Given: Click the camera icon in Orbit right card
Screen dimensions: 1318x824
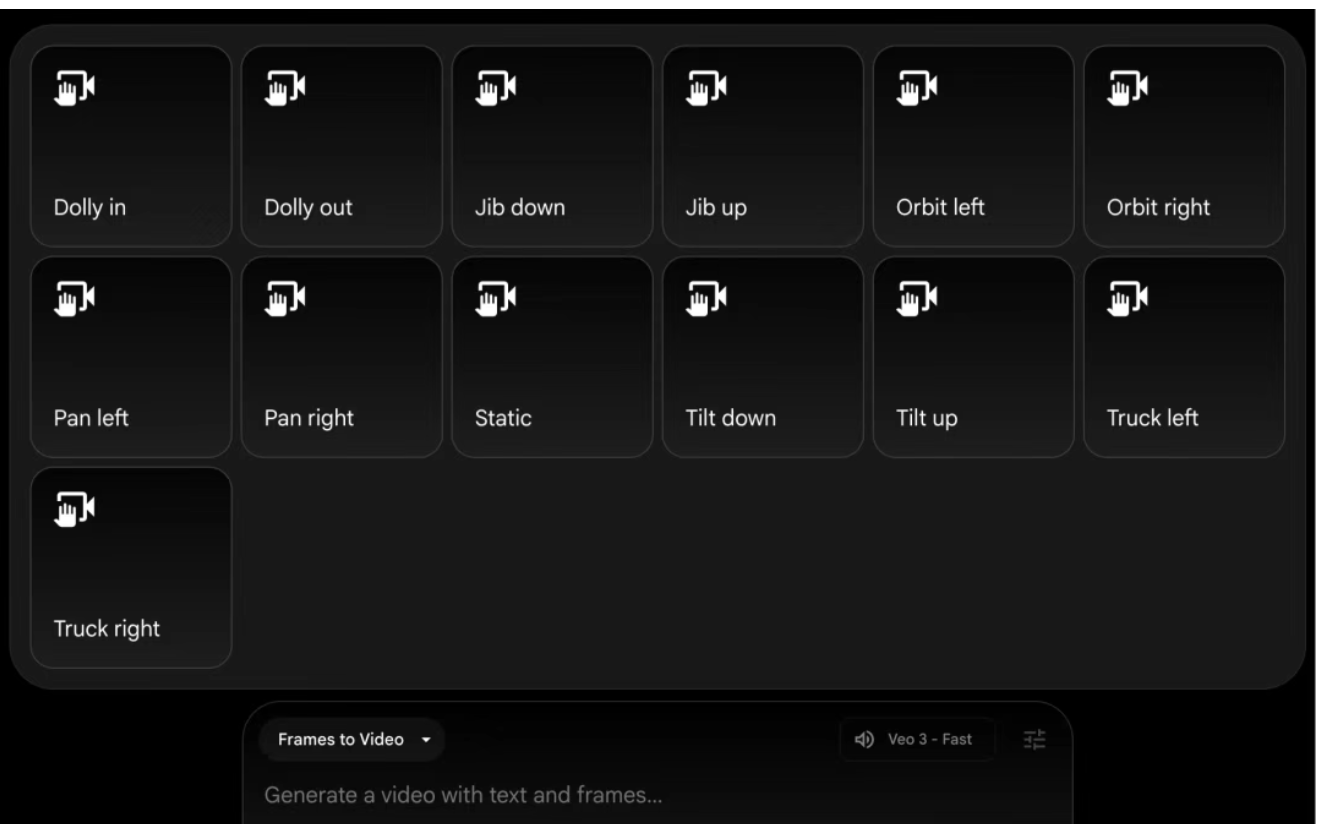Looking at the screenshot, I should click(1128, 88).
